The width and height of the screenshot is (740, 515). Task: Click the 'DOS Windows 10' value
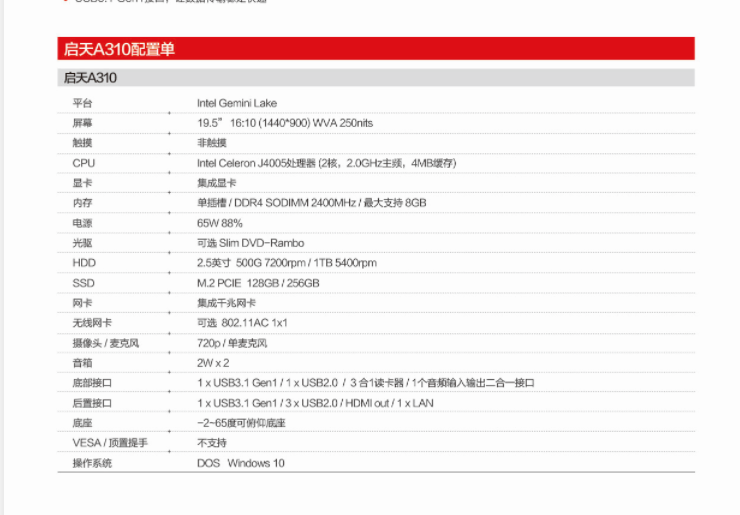tap(241, 463)
